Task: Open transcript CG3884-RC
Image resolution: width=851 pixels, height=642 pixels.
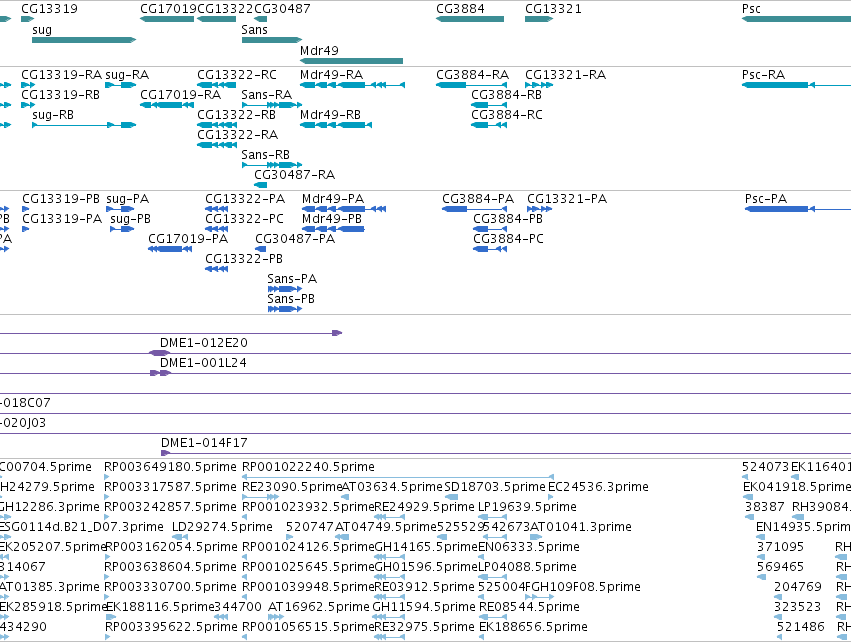Action: (506, 115)
